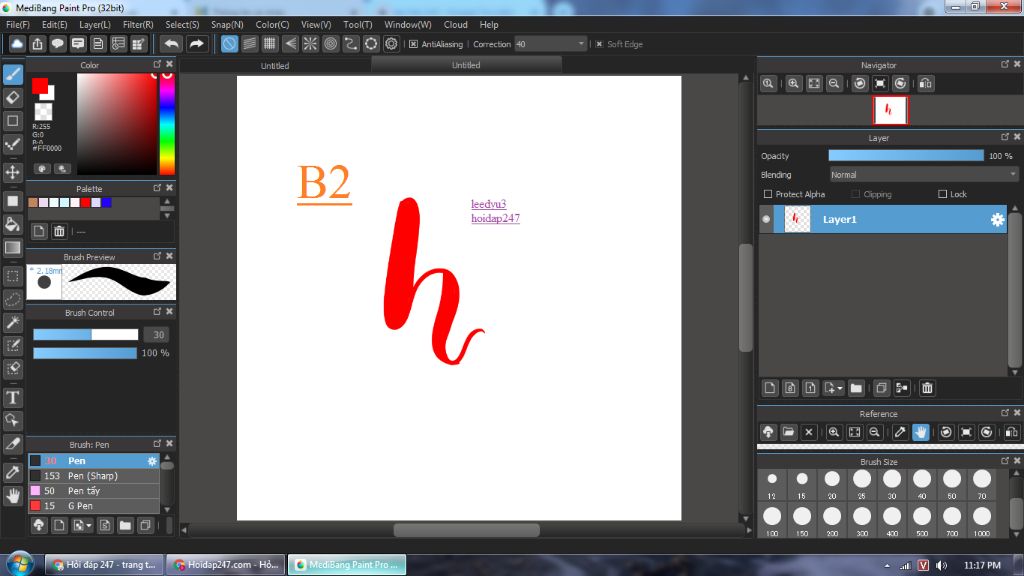The image size is (1024, 576).
Task: Choose brush size 12 preset
Action: point(772,483)
